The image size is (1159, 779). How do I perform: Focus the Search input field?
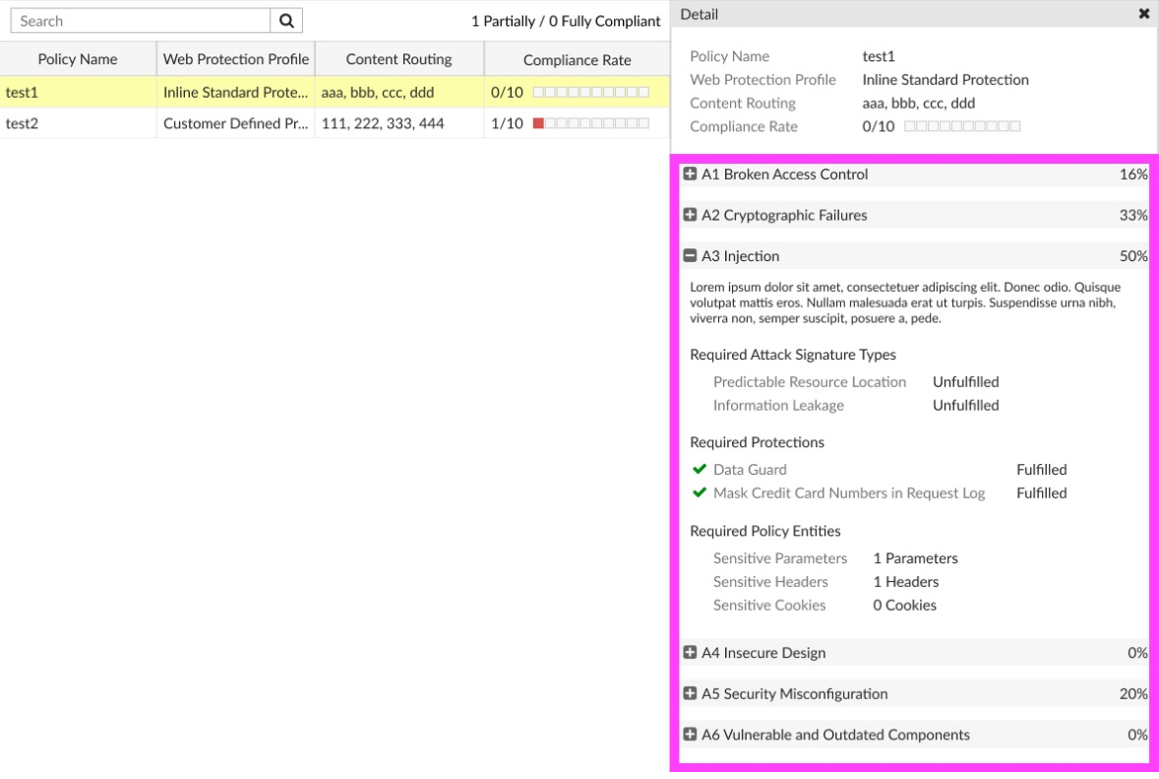click(140, 21)
